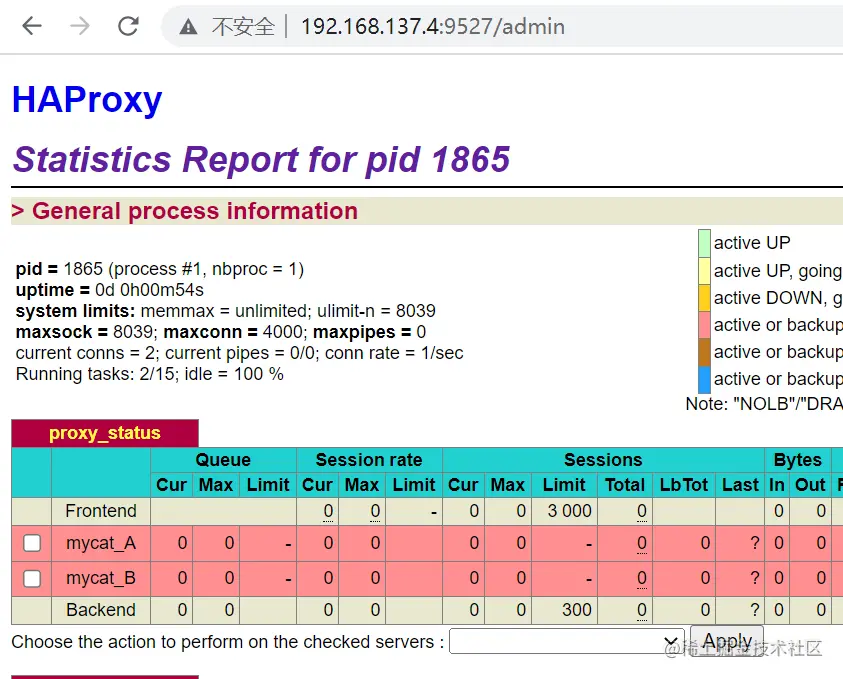Click the Total column header
The image size is (843, 679).
click(625, 485)
